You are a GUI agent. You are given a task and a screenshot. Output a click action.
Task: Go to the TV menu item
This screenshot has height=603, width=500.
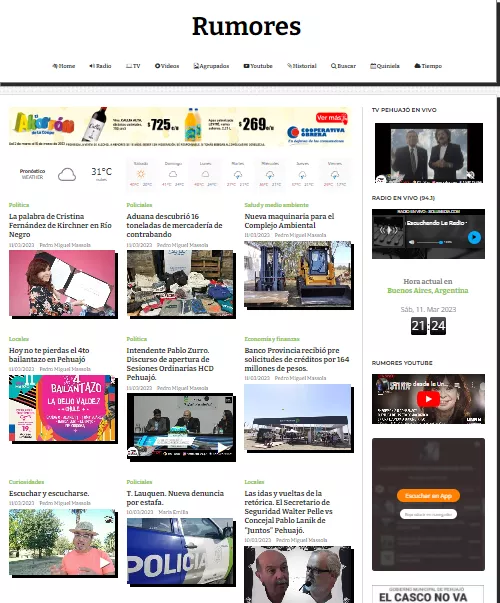pyautogui.click(x=133, y=66)
